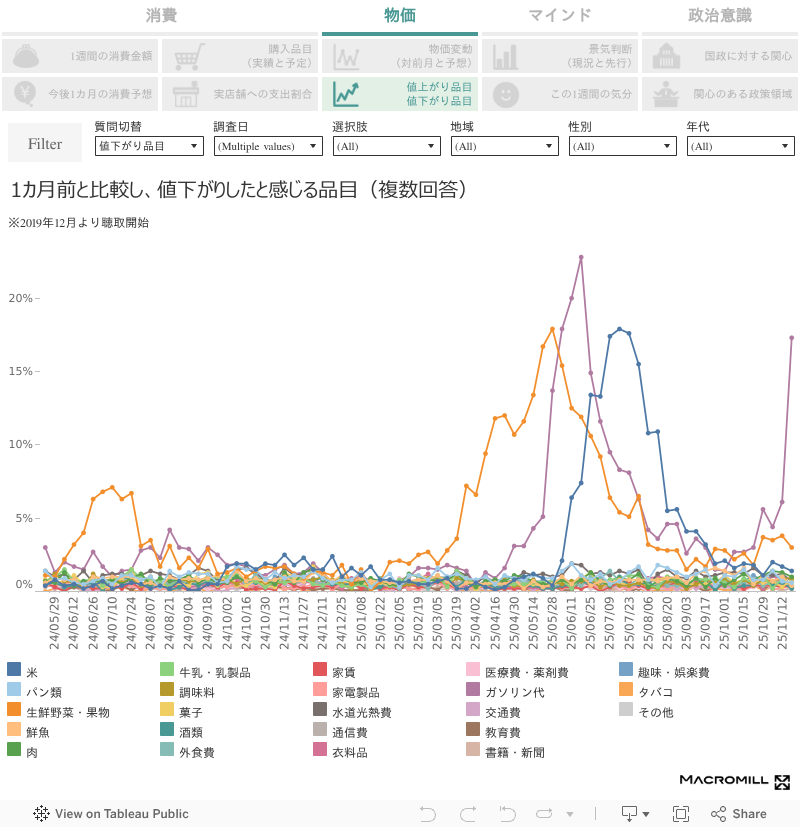Select 家賃 legend label
The image size is (800, 827).
[344, 672]
